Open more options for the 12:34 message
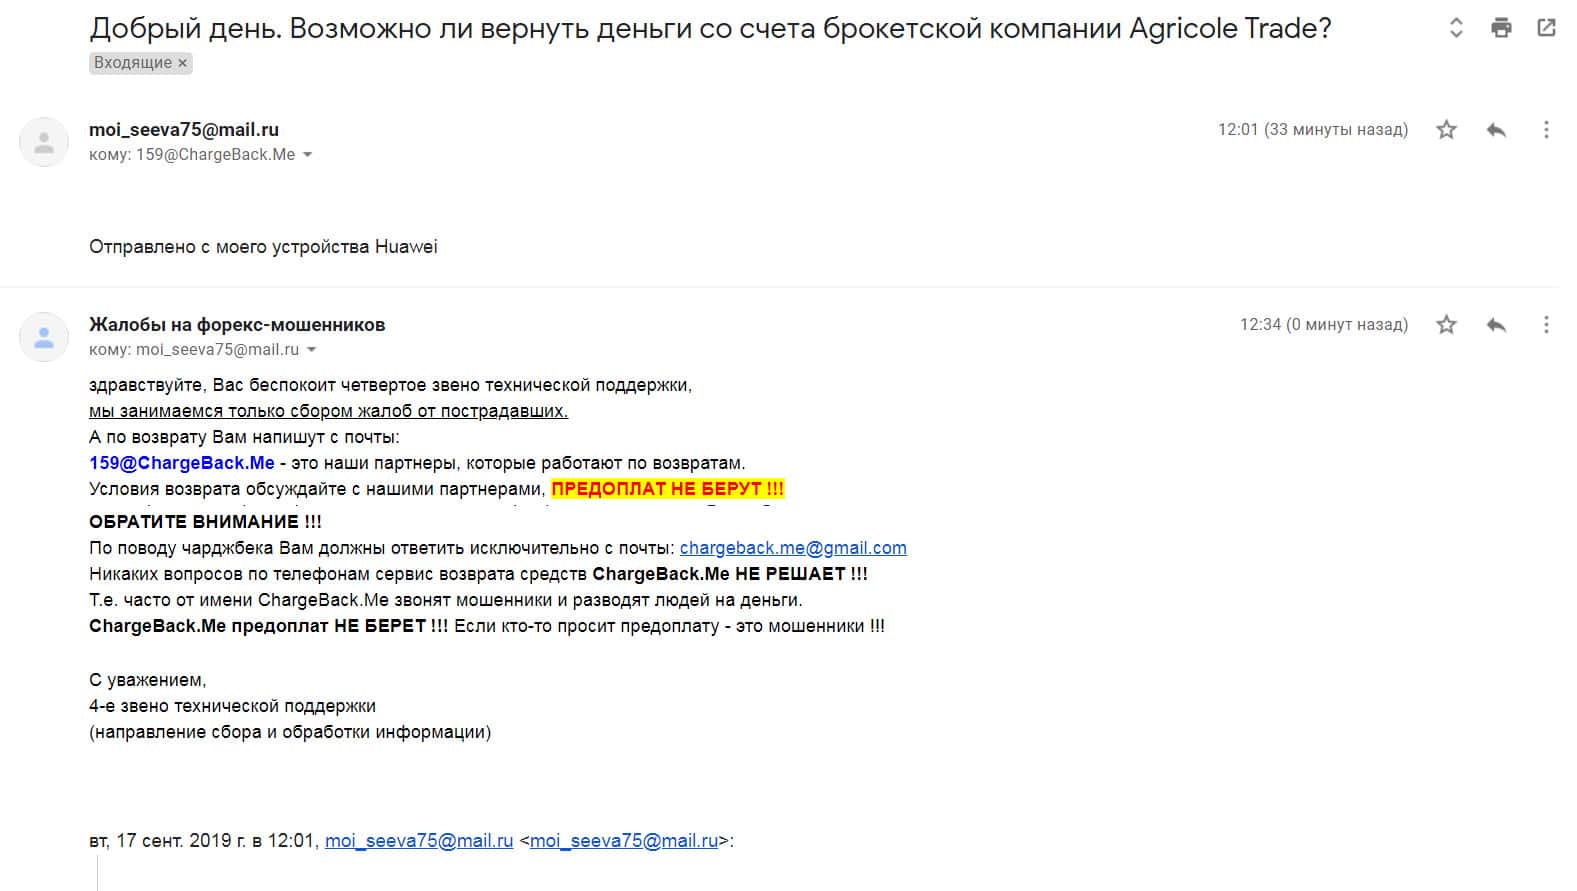 (1546, 324)
